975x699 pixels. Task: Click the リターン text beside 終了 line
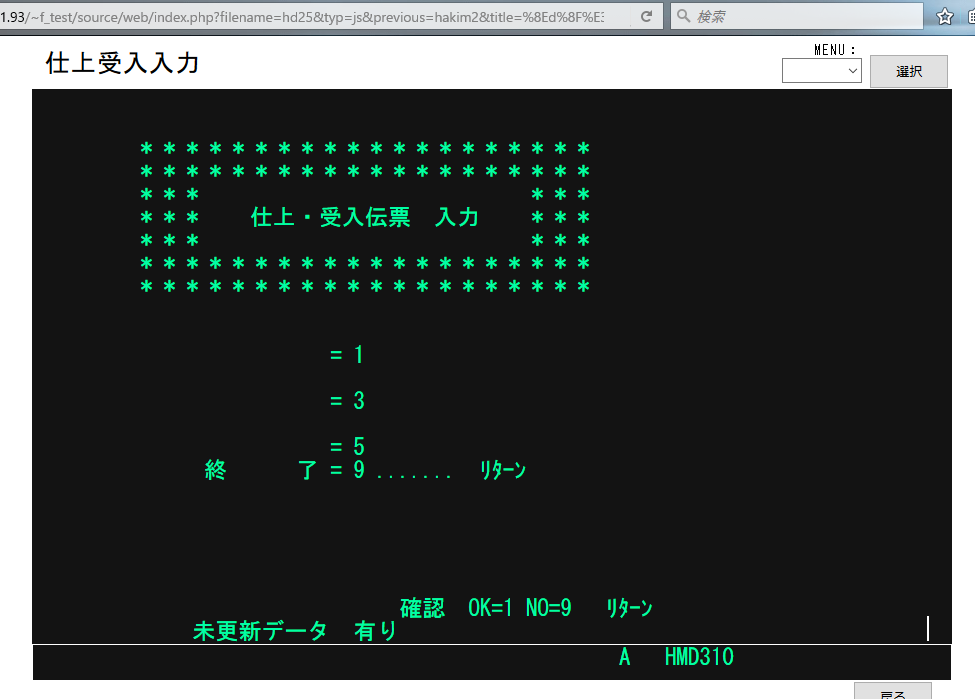coord(502,471)
